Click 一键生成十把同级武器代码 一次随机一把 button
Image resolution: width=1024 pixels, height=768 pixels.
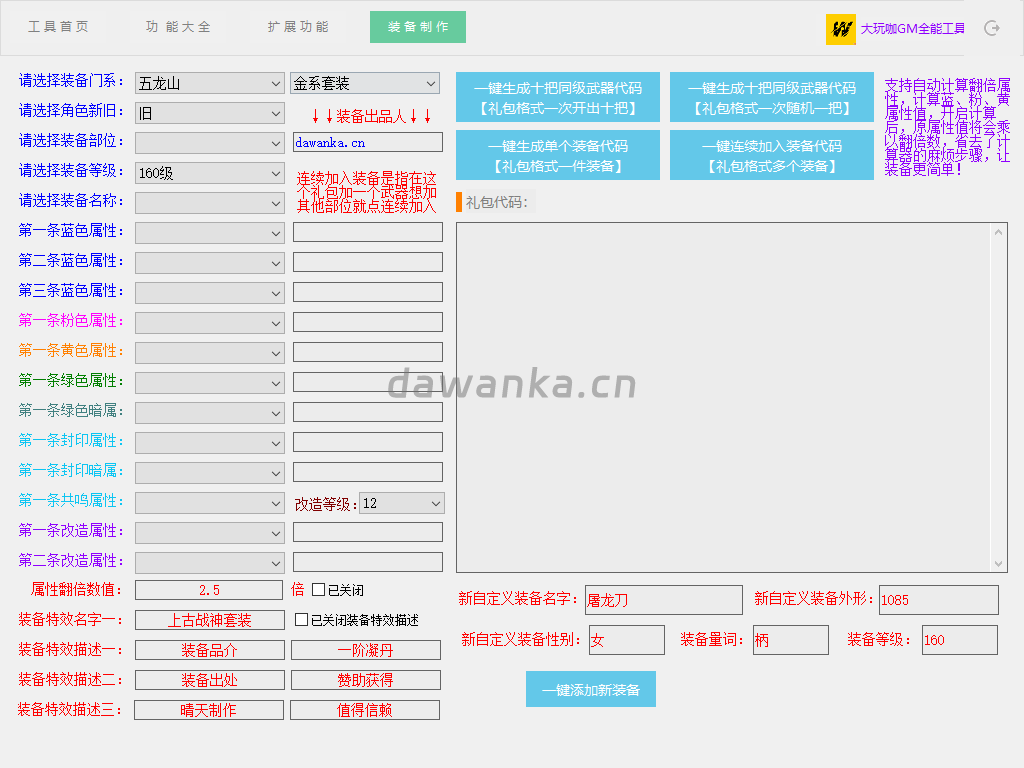pos(772,97)
